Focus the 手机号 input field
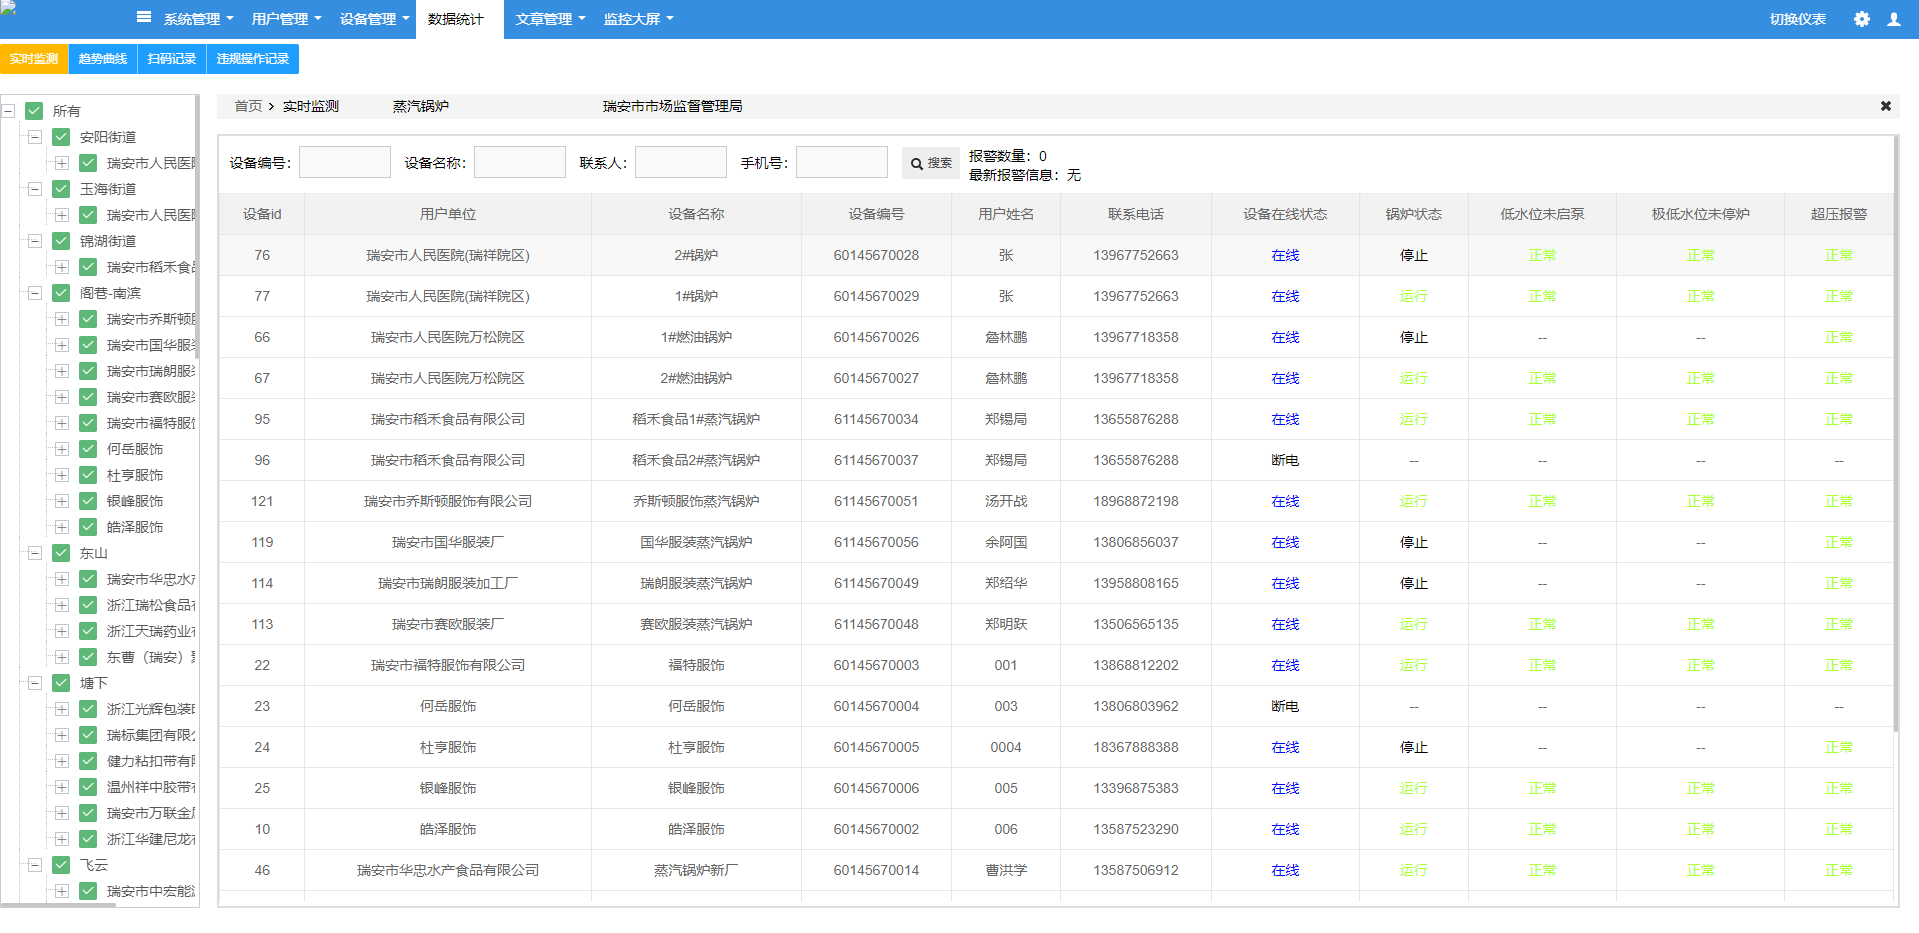Screen dimensions: 1919x933 coord(842,162)
